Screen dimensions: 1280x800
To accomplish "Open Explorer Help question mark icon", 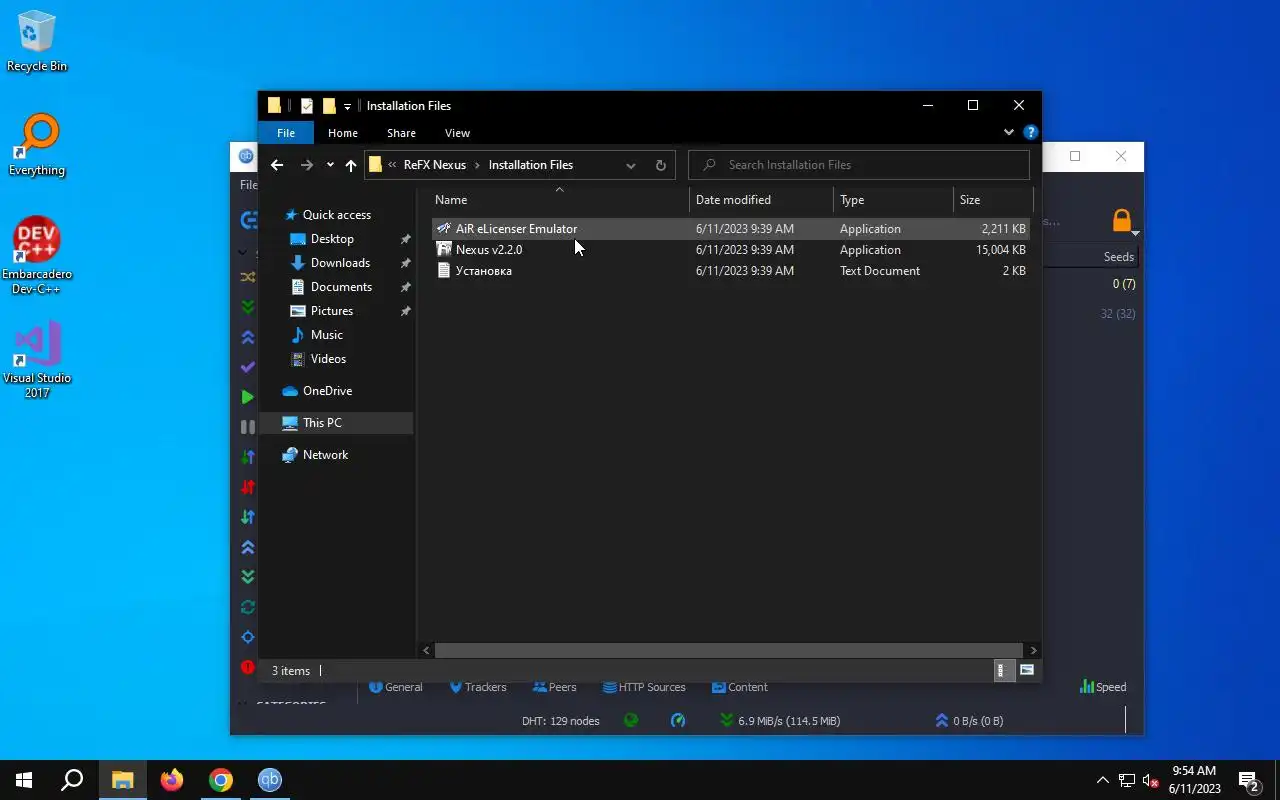I will (x=1031, y=132).
